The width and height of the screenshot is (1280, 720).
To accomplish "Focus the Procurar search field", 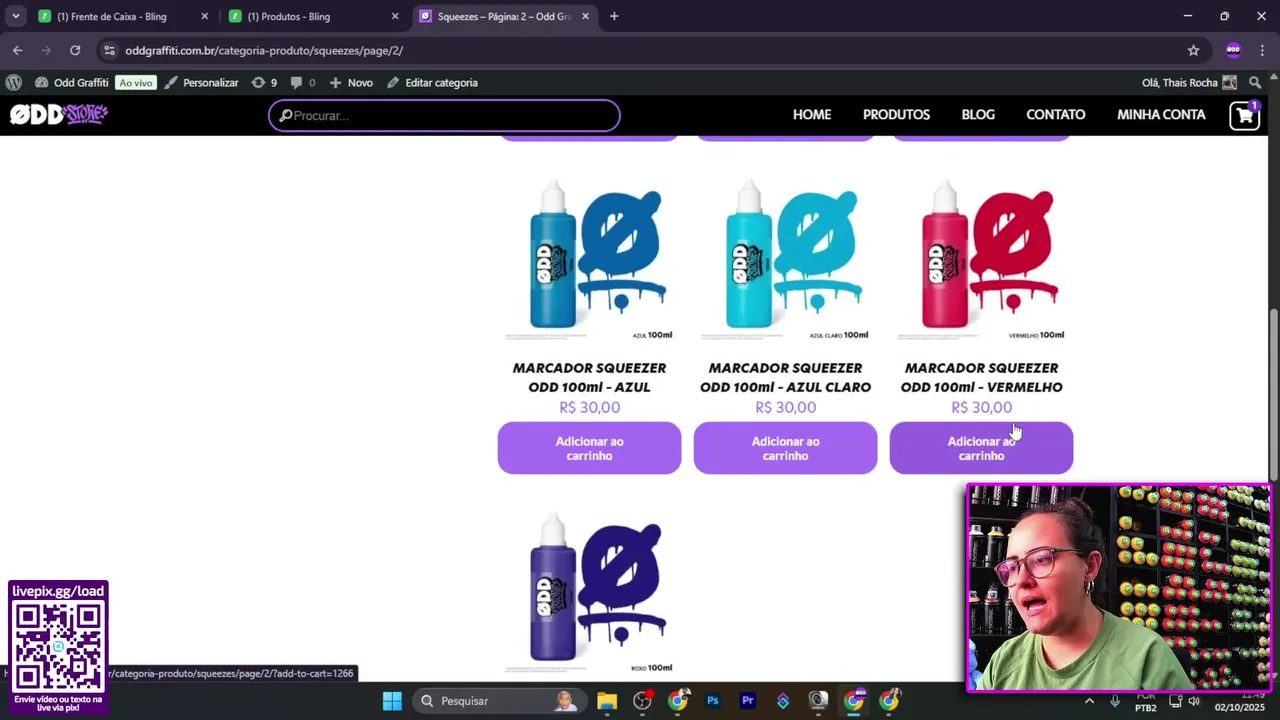I will 444,115.
